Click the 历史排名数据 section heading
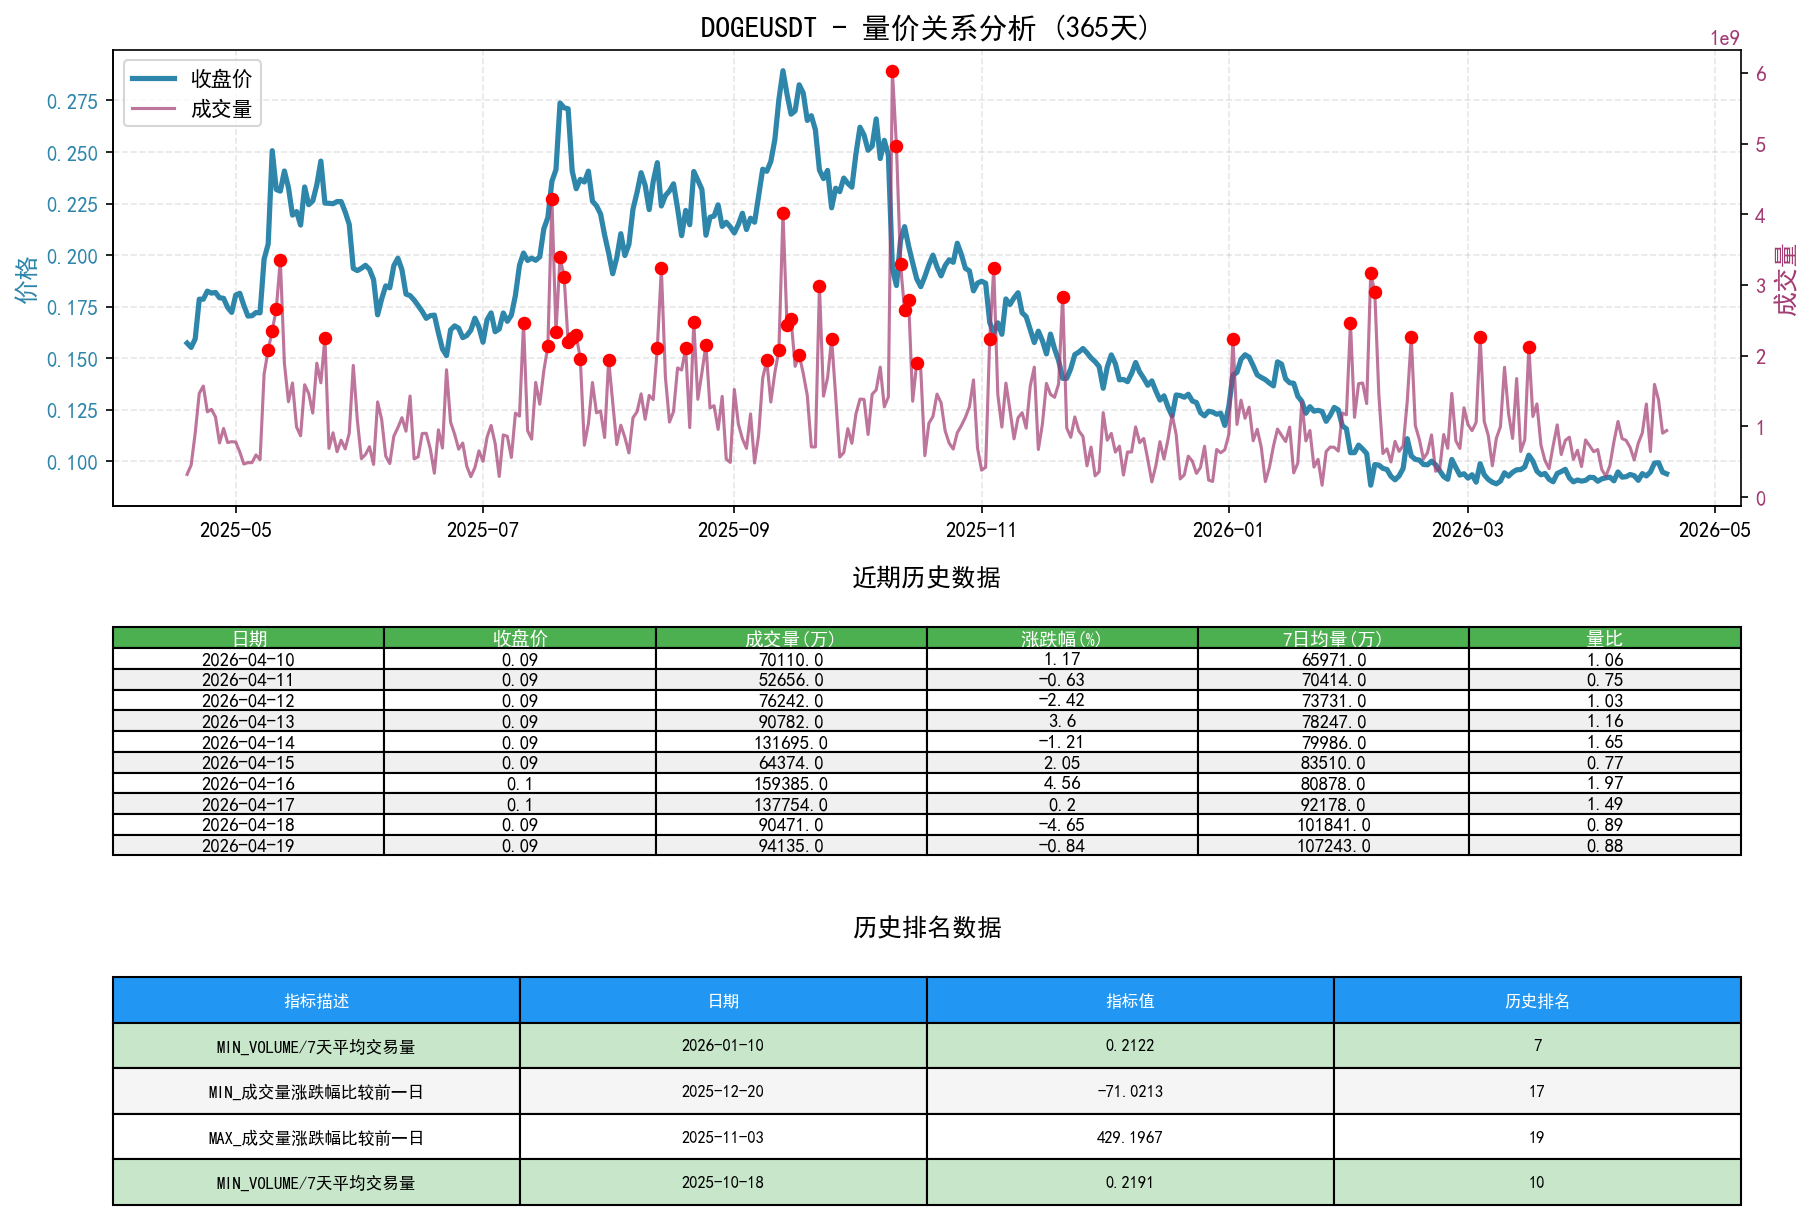Screen dimensions: 1812x1220 (926, 927)
